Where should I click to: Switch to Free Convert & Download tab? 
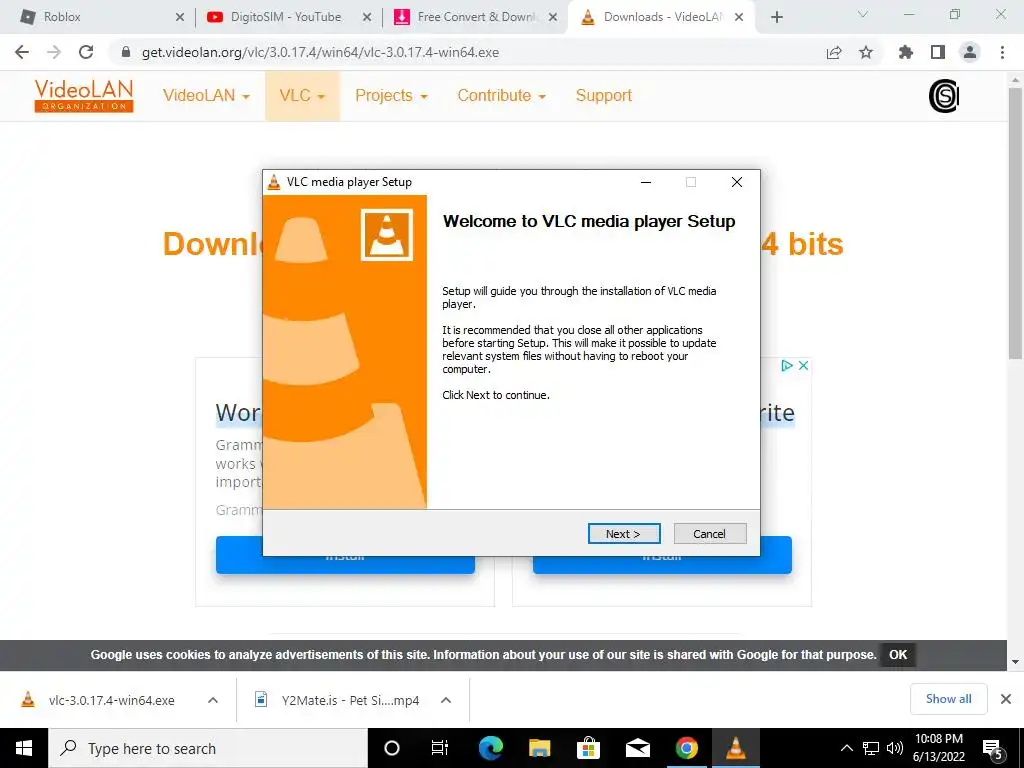pyautogui.click(x=477, y=17)
